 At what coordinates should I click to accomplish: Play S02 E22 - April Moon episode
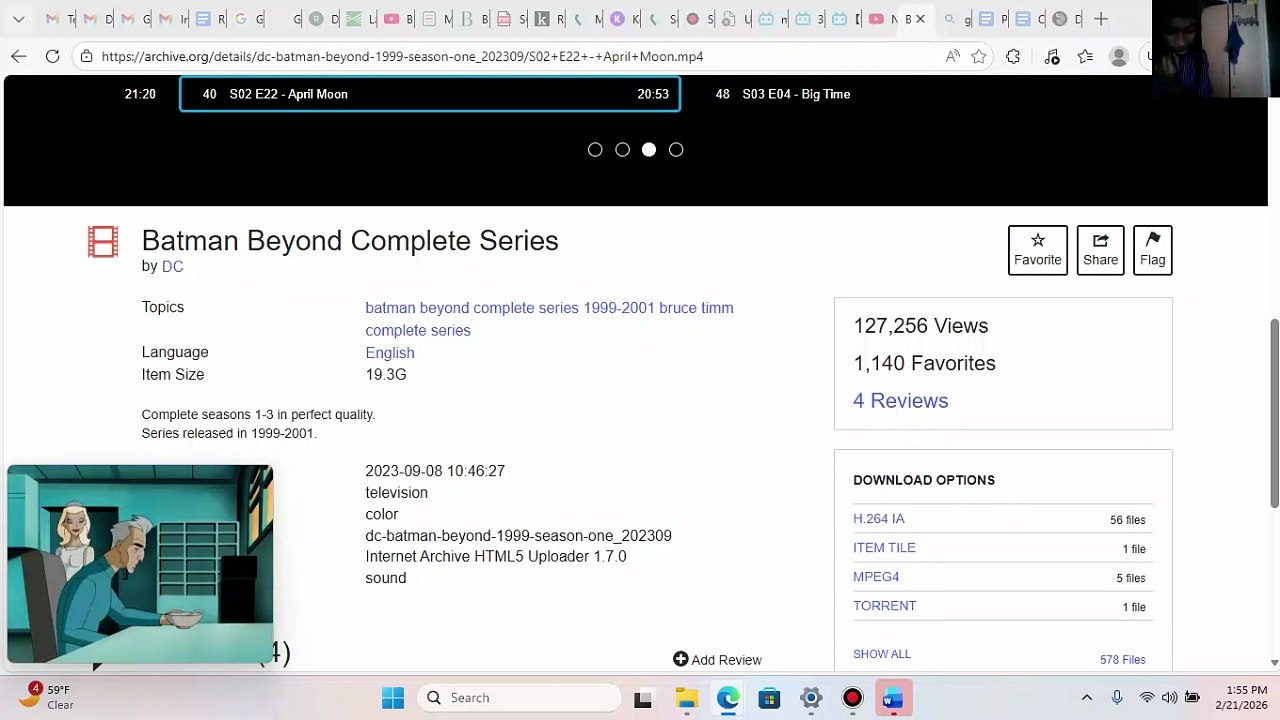(x=430, y=94)
